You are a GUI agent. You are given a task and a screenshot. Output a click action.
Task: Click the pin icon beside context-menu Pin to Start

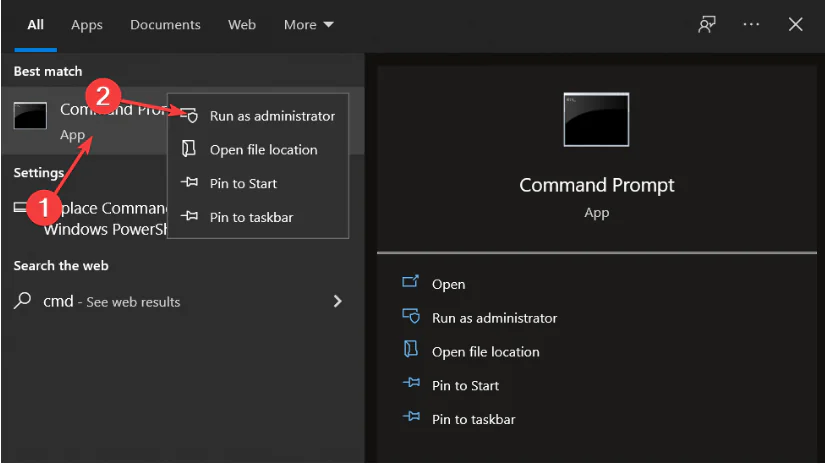pos(189,183)
